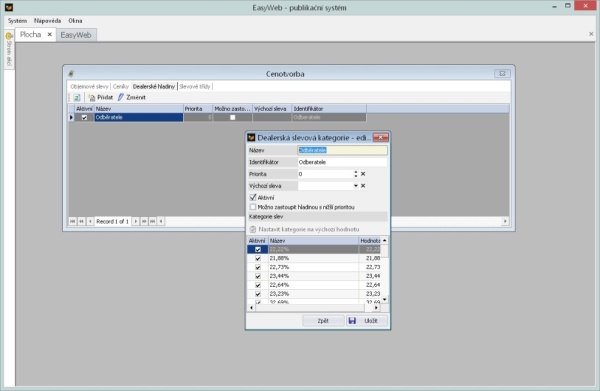This screenshot has width=600, height=391.
Task: Enable Možno zastoupit hladinou s nižší prioritou
Action: pyautogui.click(x=253, y=207)
